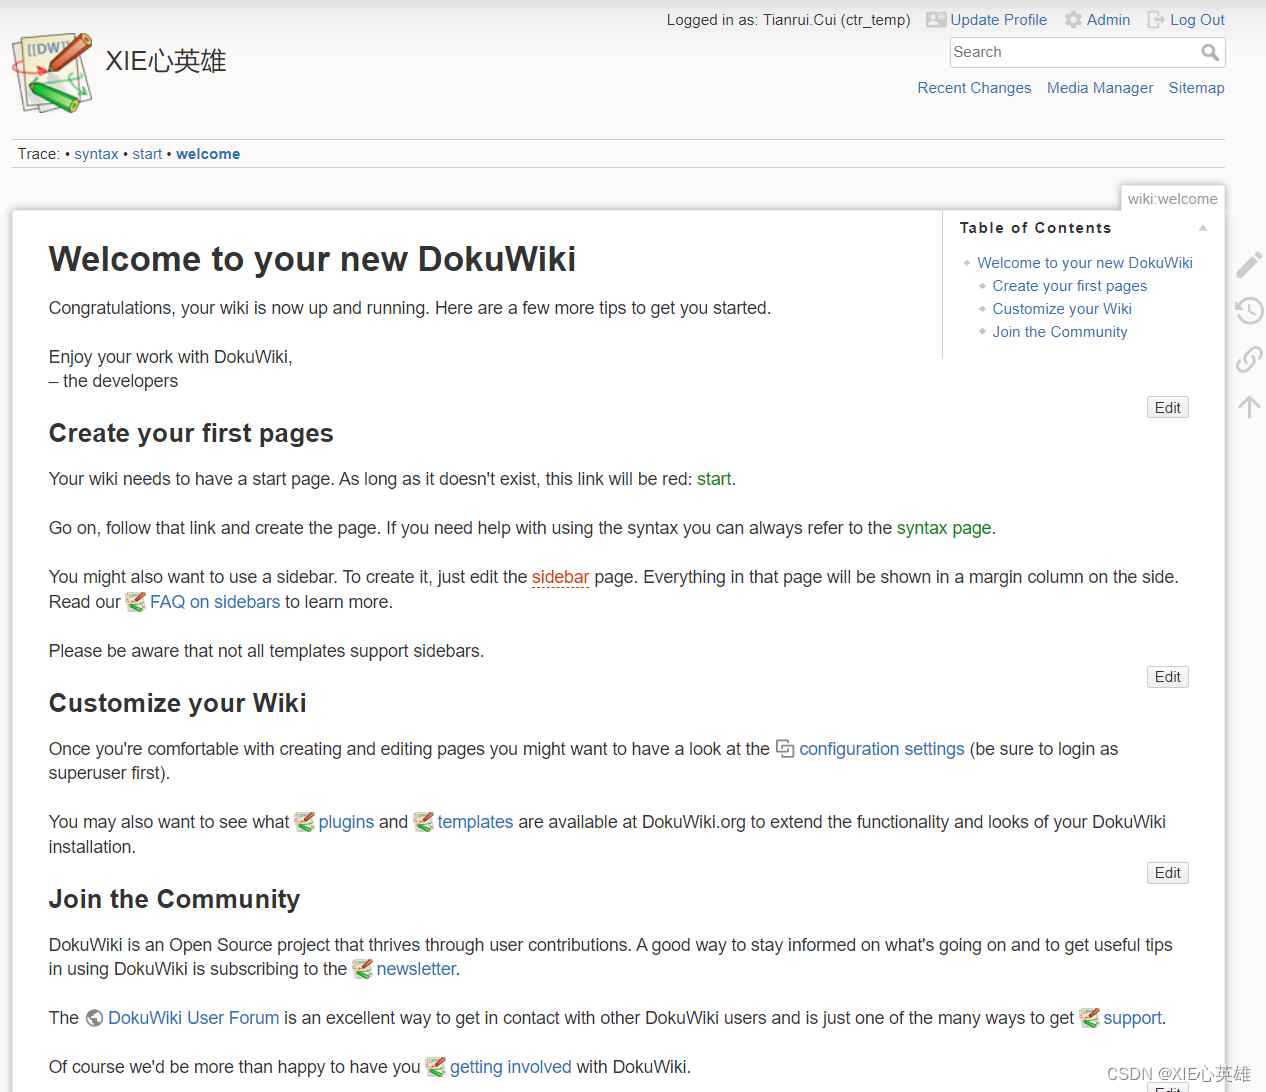Open configuration settings link
This screenshot has width=1266, height=1092.
pyautogui.click(x=882, y=749)
